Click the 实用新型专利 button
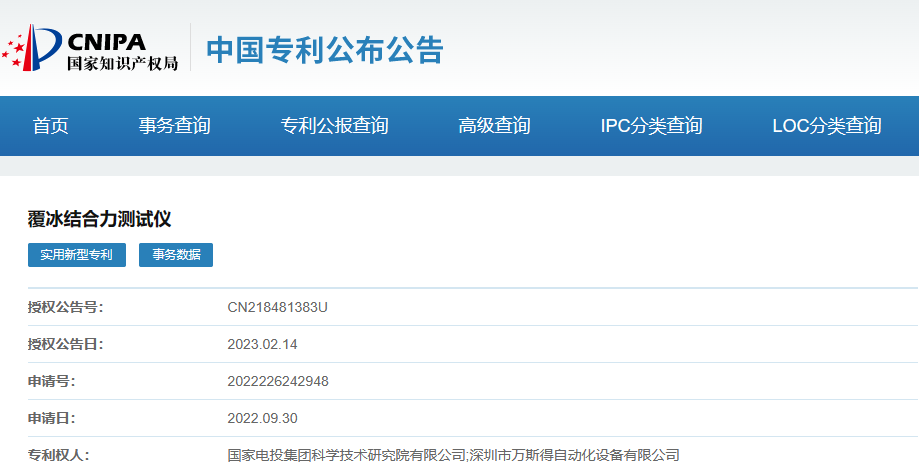 click(x=77, y=255)
